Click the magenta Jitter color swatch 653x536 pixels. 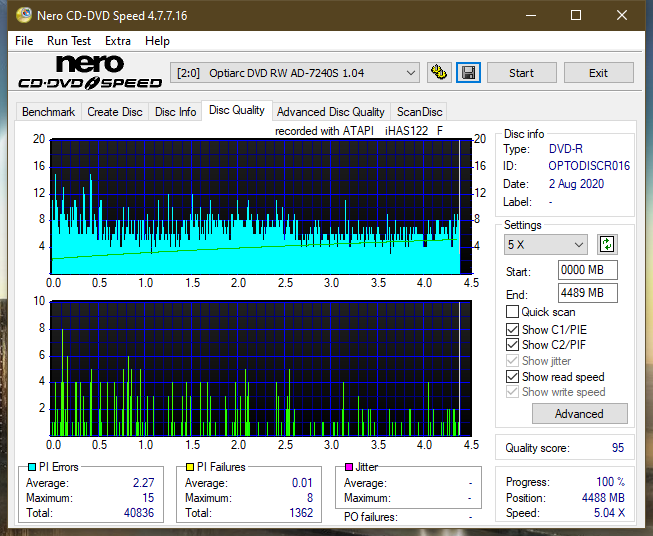pos(349,467)
